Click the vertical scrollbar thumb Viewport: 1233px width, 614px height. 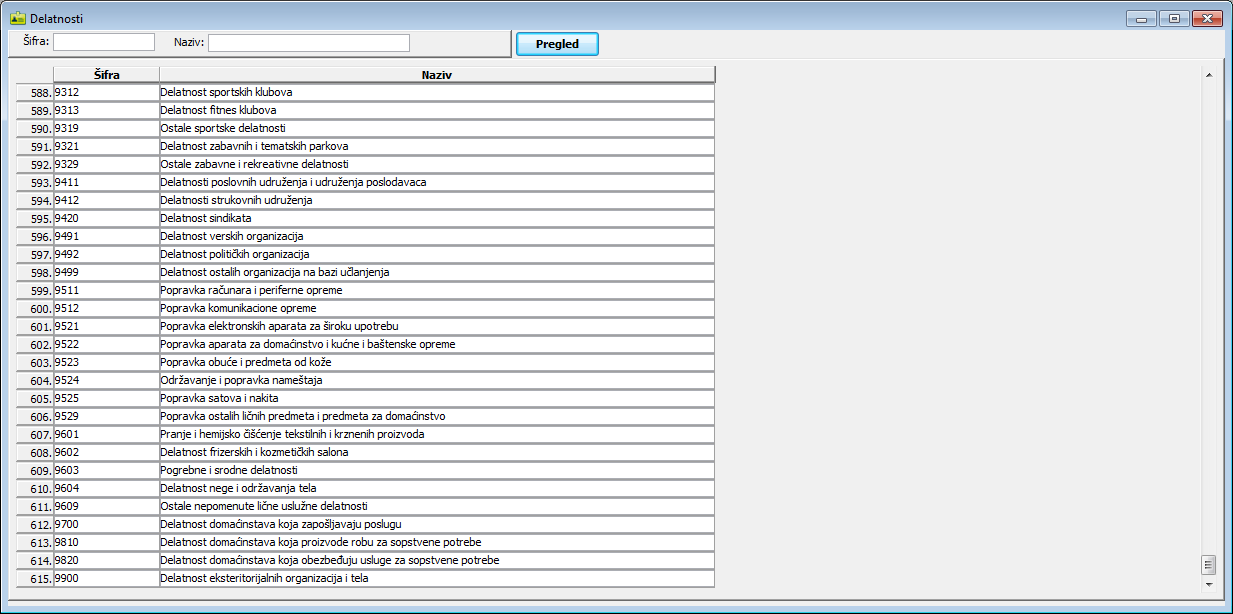[1208, 564]
